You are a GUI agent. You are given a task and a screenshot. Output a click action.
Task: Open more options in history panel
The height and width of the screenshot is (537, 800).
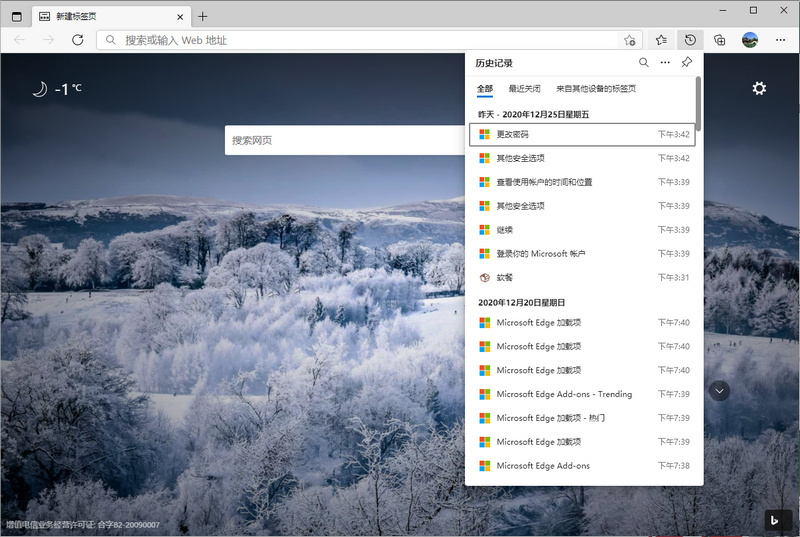(665, 63)
